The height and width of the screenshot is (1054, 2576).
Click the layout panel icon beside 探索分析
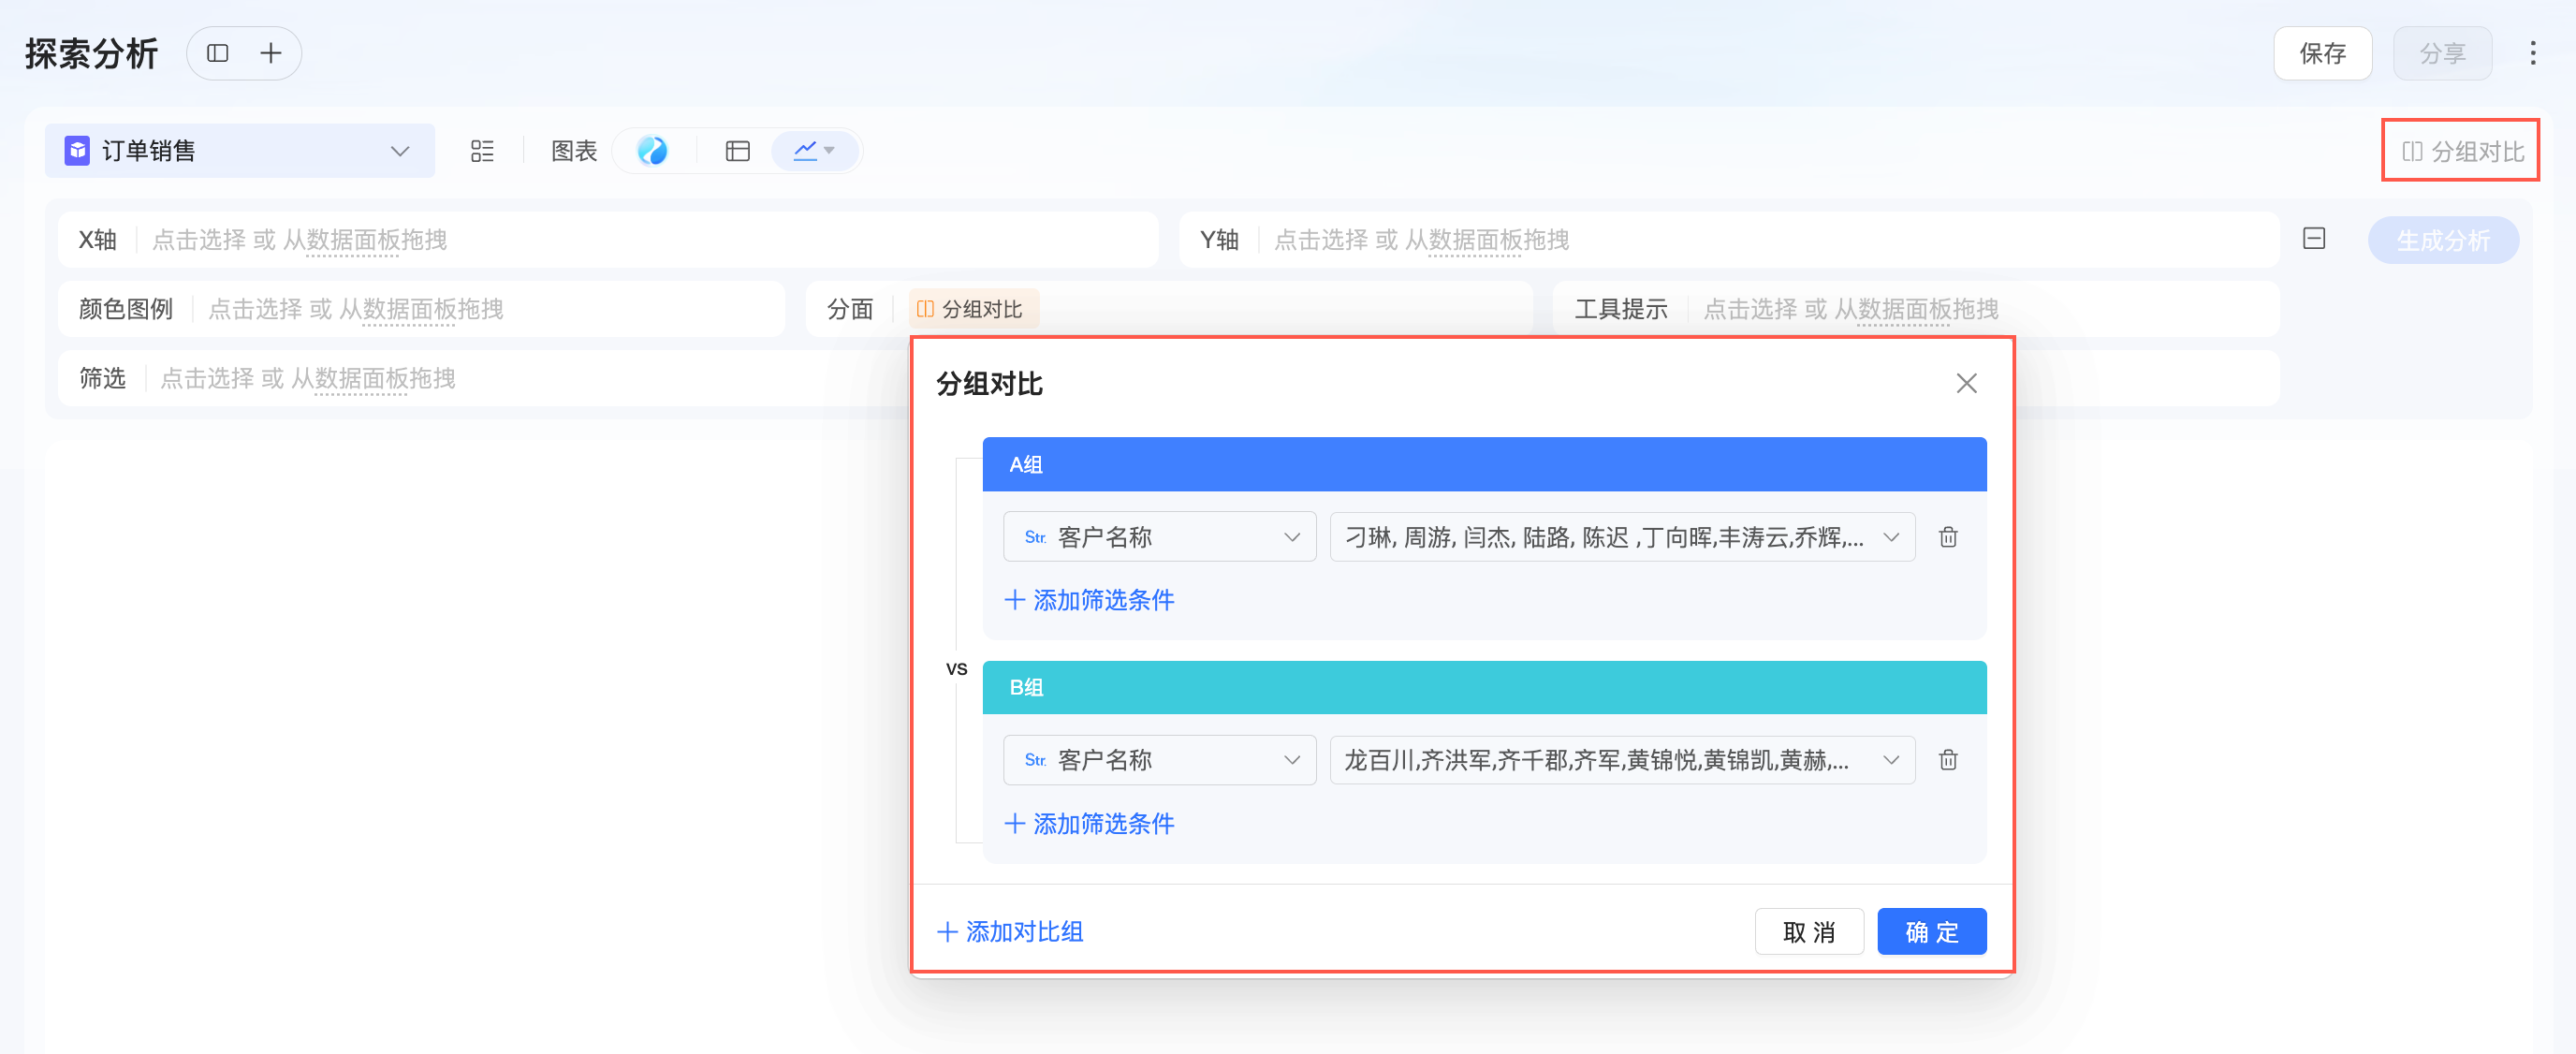coord(217,53)
